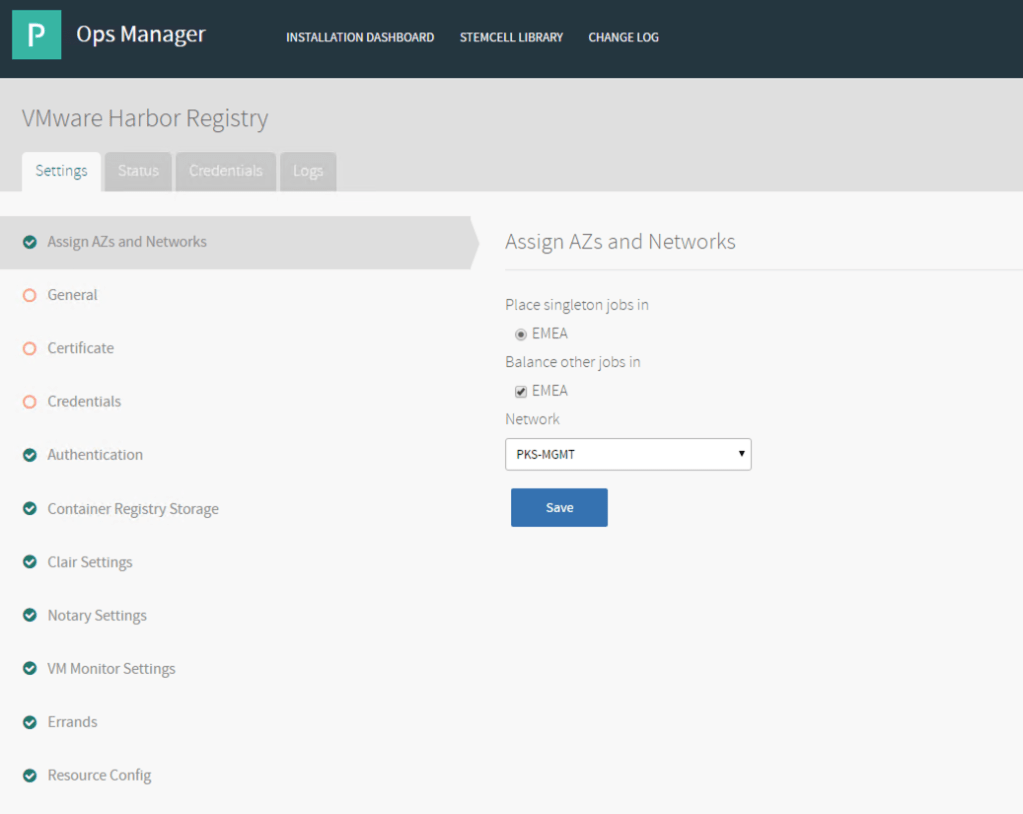The image size is (1023, 814).
Task: Select EMEA radio for singleton jobs
Action: click(521, 335)
